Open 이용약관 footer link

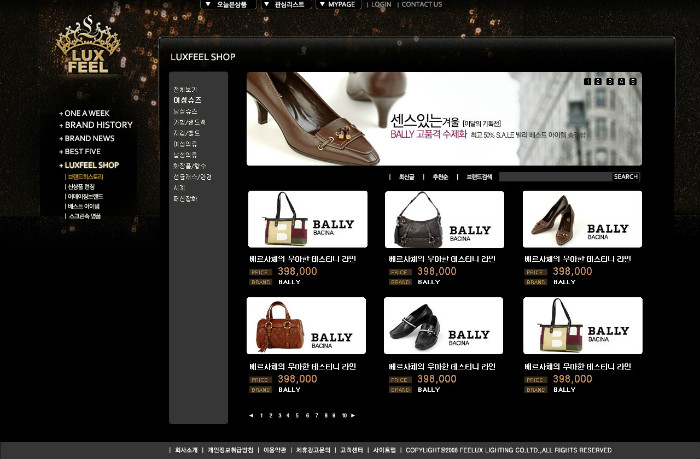pyautogui.click(x=275, y=450)
